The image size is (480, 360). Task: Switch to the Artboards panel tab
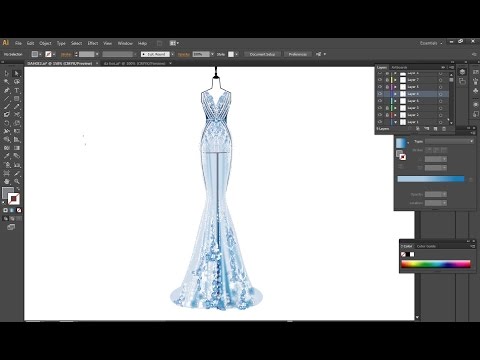[399, 67]
